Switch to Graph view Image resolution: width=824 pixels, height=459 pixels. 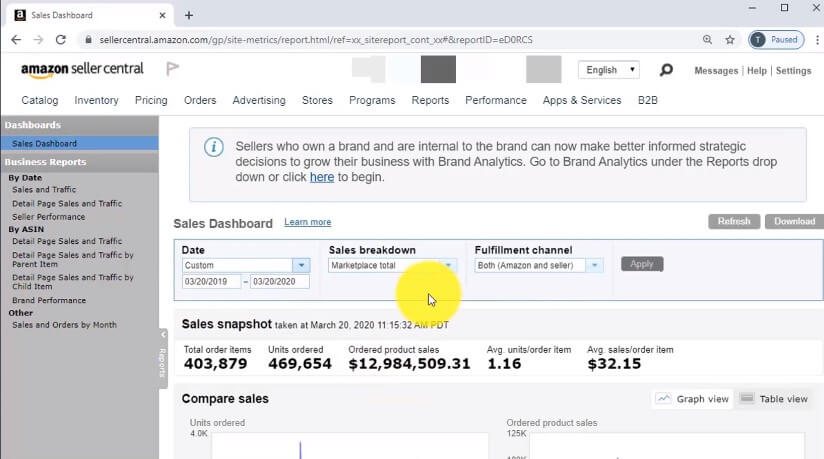[692, 399]
